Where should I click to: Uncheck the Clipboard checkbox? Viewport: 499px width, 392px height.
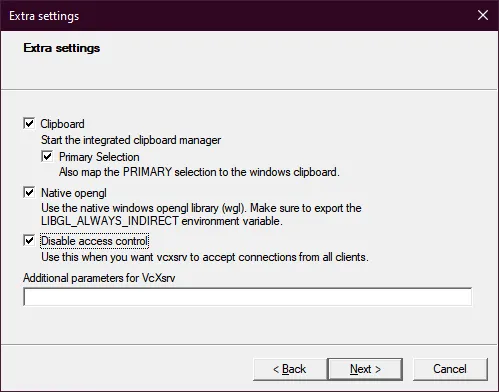point(29,123)
